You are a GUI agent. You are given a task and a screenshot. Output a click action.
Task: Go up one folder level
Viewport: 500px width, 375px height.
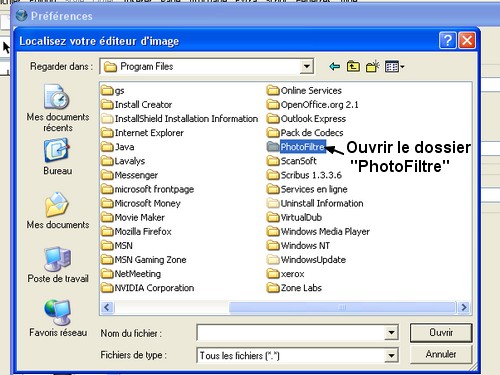[x=353, y=67]
